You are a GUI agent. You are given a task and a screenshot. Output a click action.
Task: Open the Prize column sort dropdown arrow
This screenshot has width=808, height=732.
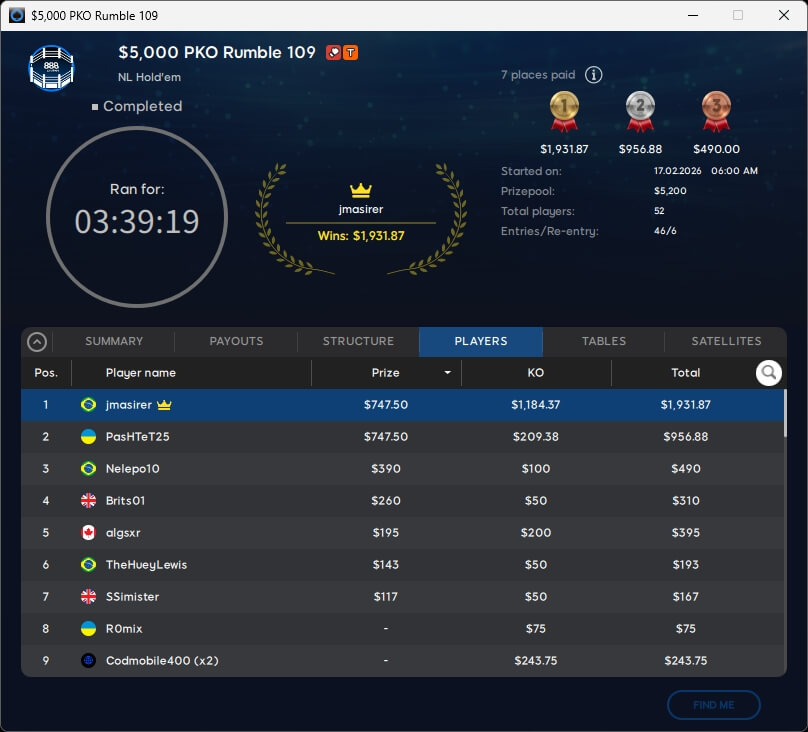coord(447,373)
